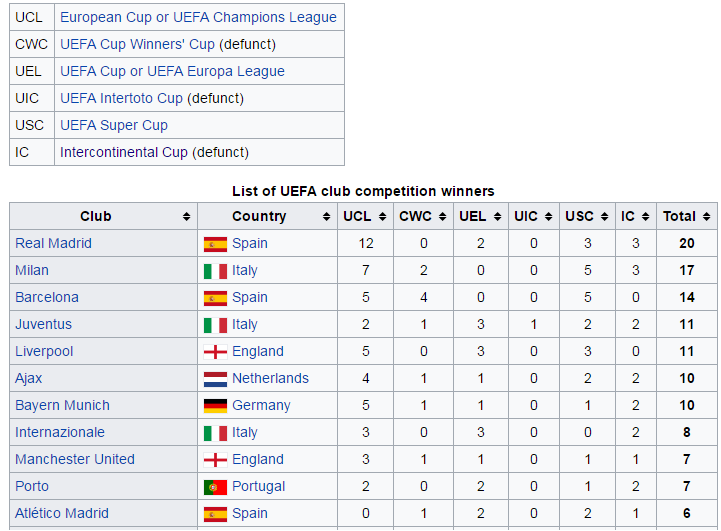Click the UCL column sort arrows
The height and width of the screenshot is (531, 721).
(382, 217)
